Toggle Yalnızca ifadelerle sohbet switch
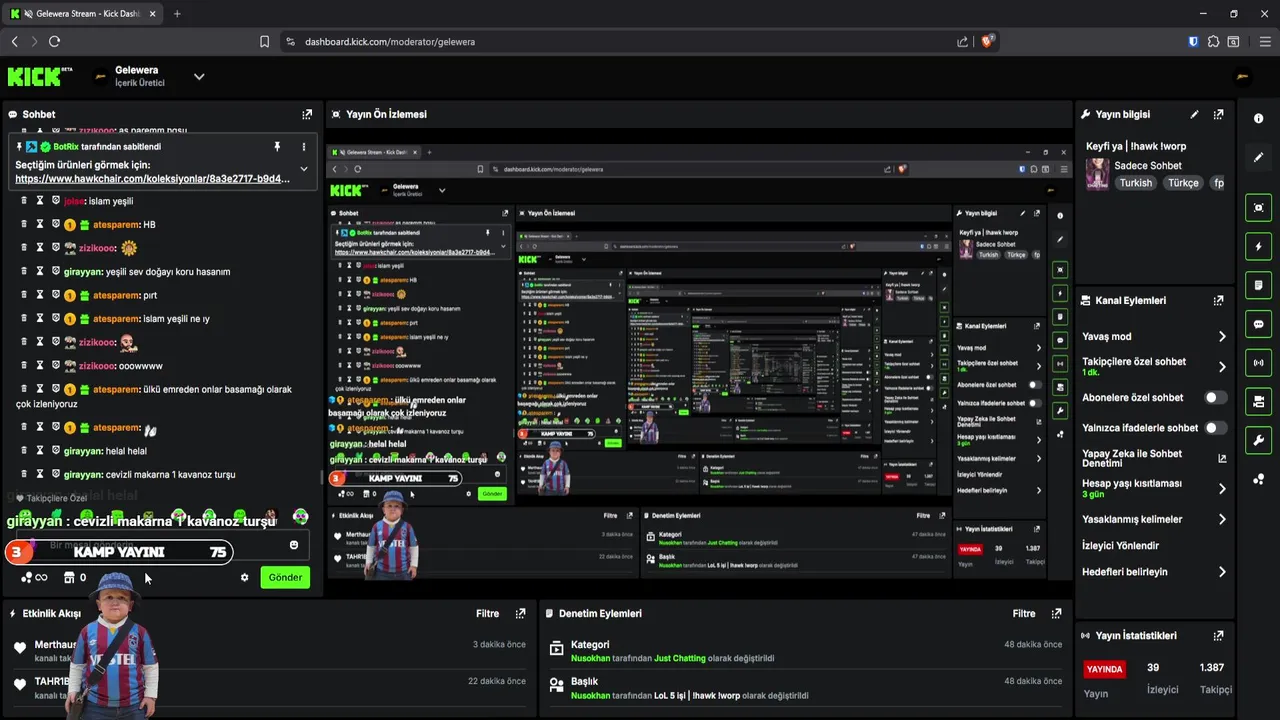This screenshot has height=720, width=1280. click(x=1215, y=427)
